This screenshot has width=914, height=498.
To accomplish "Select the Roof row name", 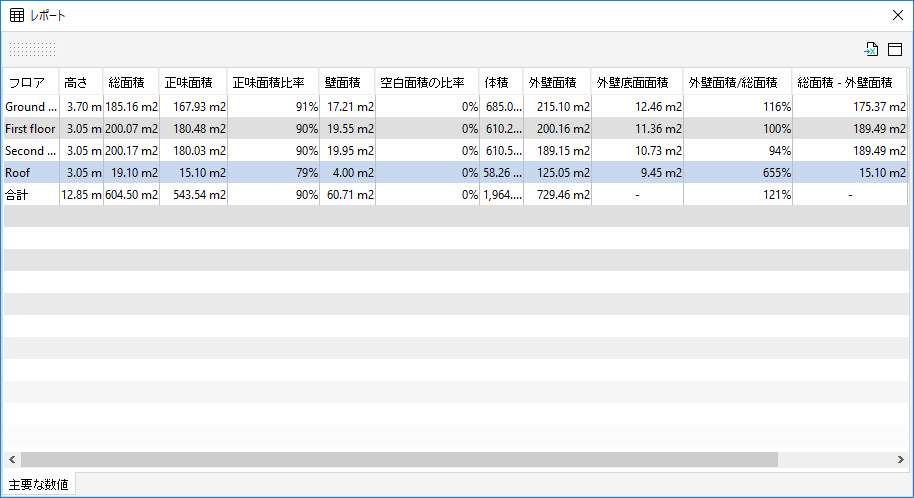I will (x=31, y=173).
